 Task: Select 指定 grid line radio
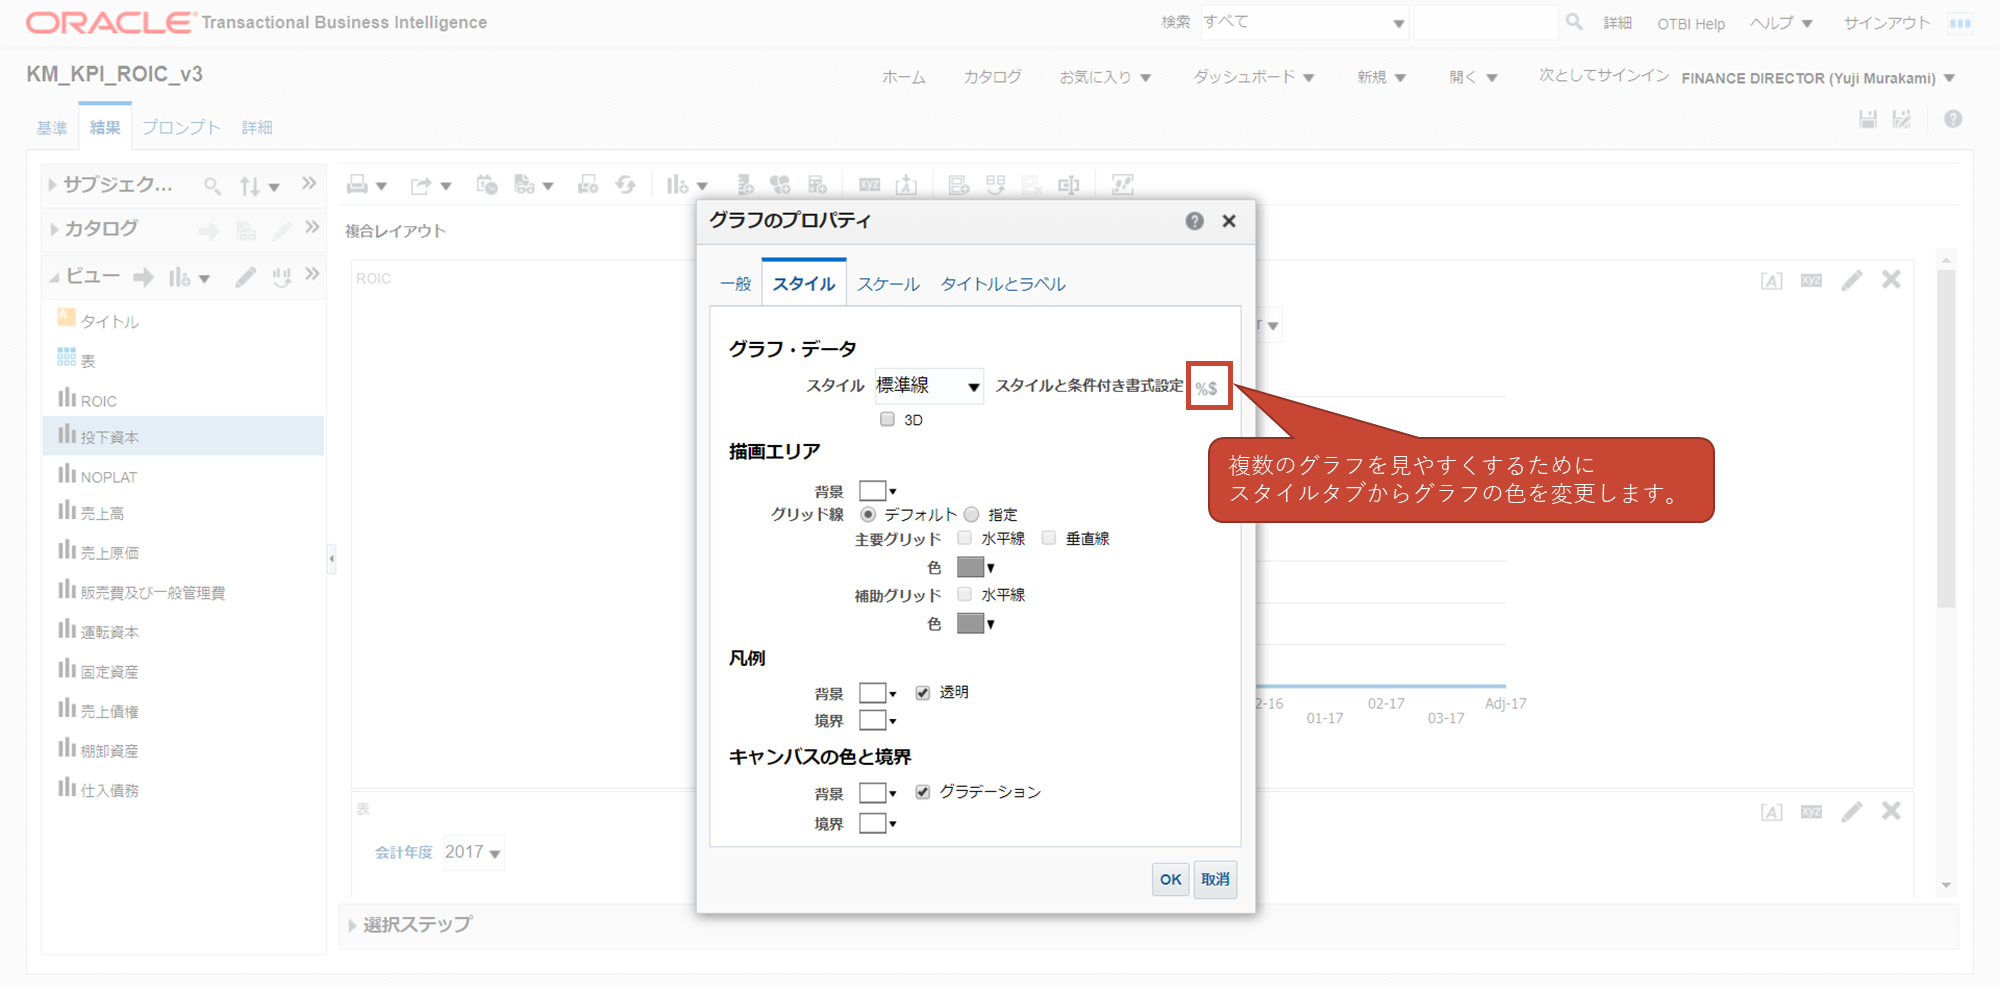[x=971, y=514]
